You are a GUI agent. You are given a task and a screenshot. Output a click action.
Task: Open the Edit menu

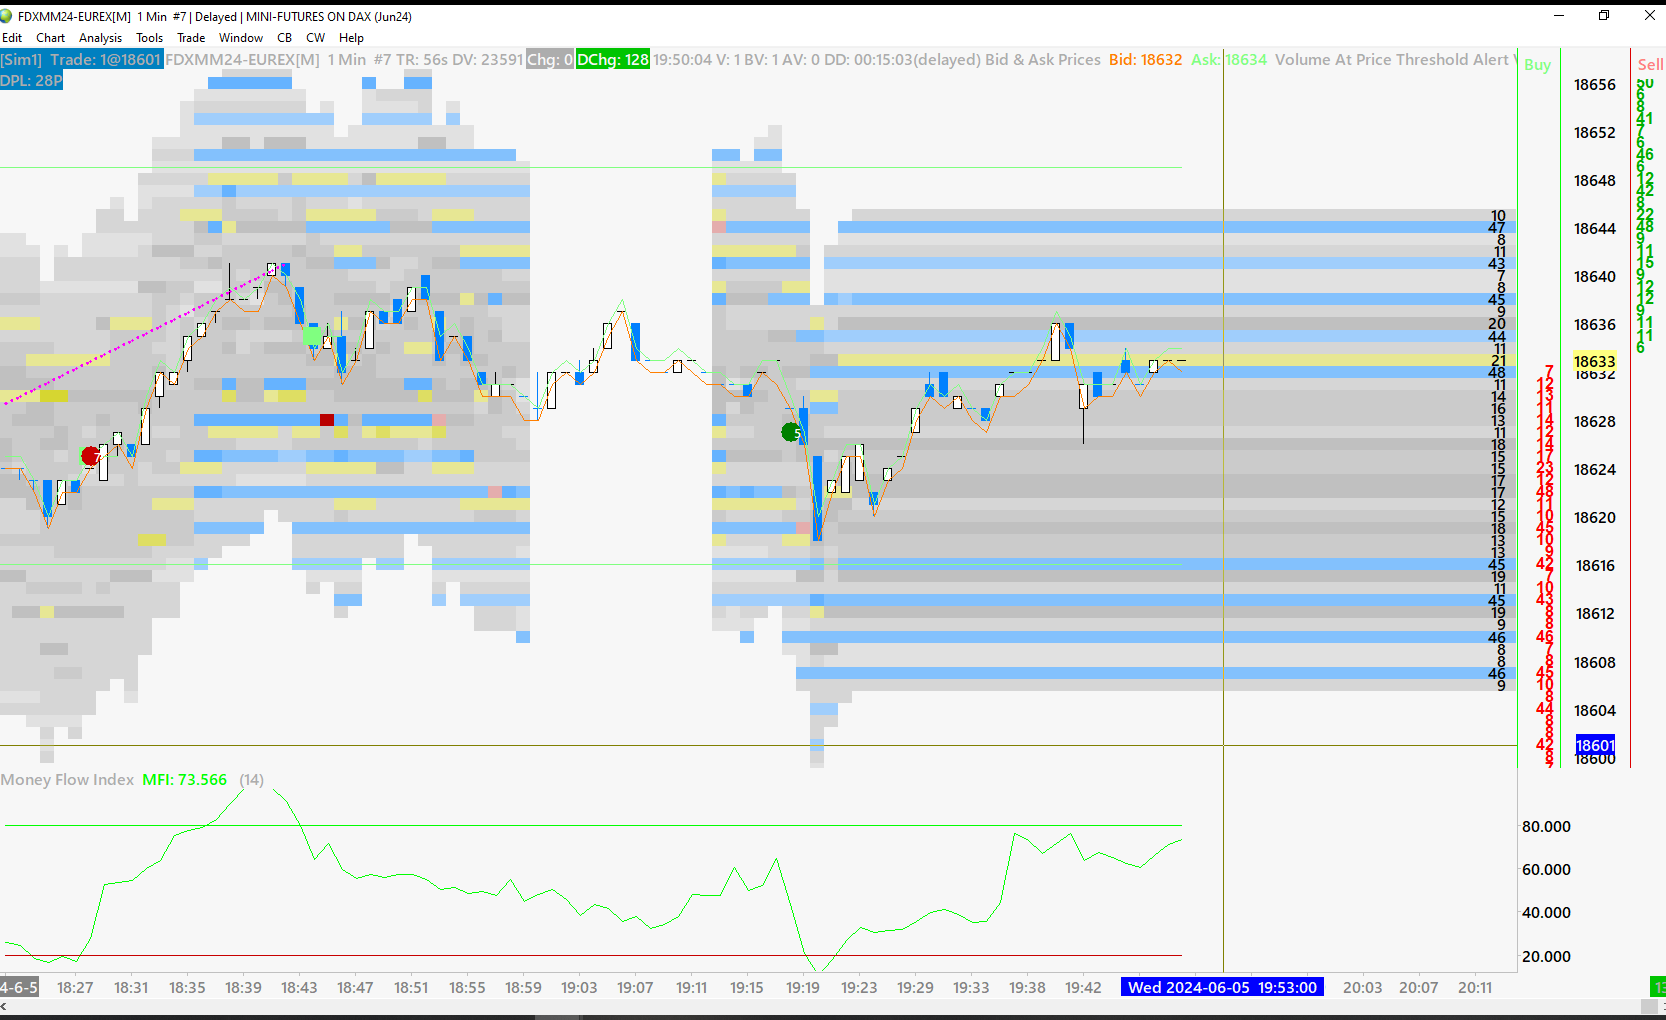12,38
